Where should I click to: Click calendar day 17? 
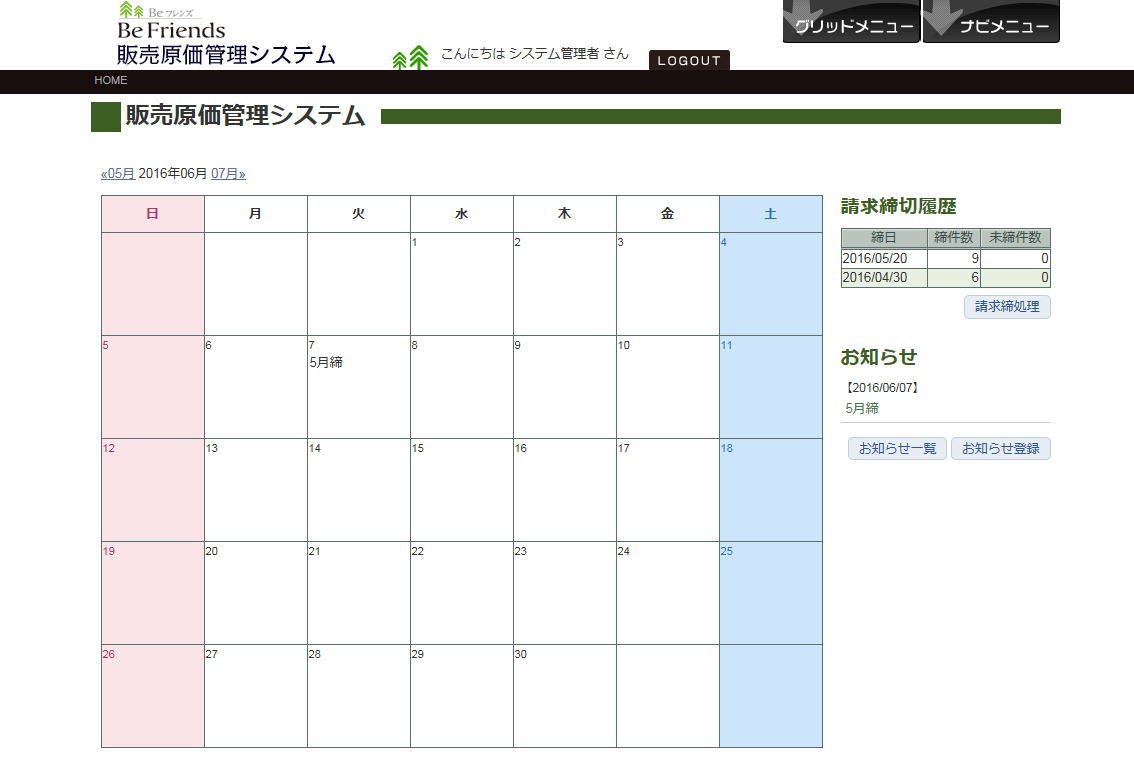point(668,490)
